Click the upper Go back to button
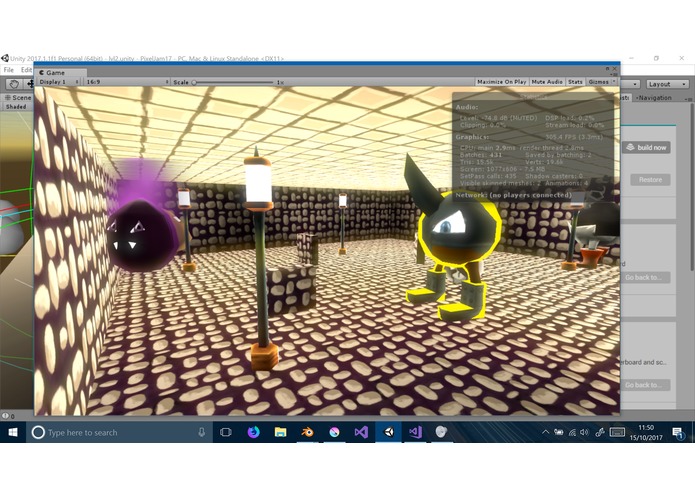 coord(645,278)
